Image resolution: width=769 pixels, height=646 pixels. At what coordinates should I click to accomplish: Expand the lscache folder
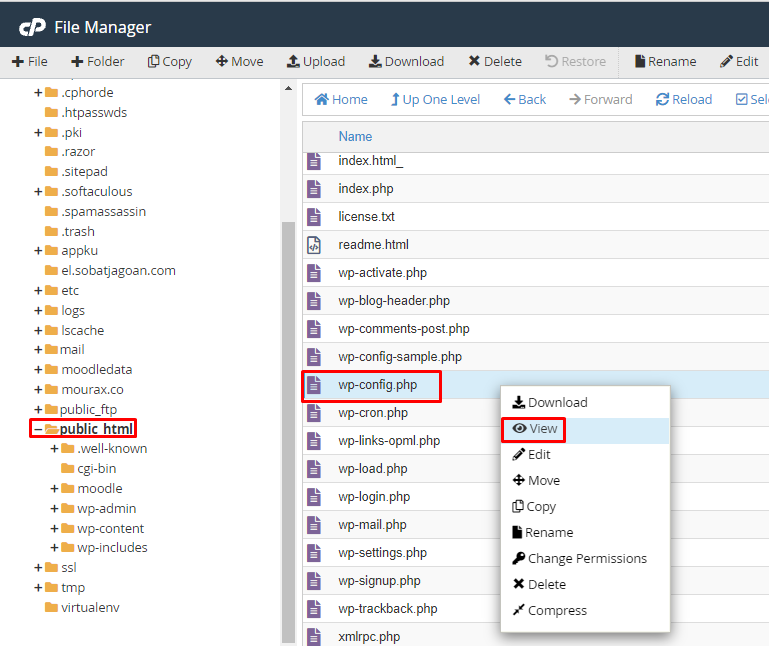[38, 331]
